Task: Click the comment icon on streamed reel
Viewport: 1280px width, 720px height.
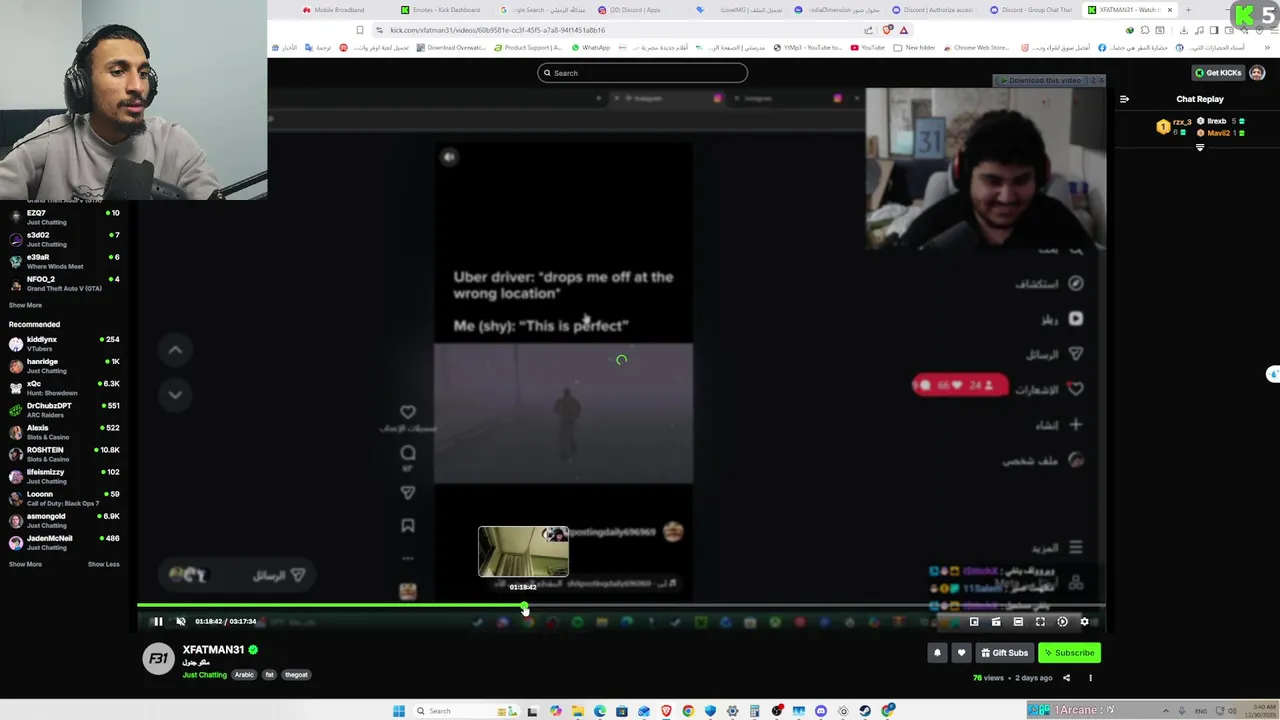Action: click(x=408, y=453)
